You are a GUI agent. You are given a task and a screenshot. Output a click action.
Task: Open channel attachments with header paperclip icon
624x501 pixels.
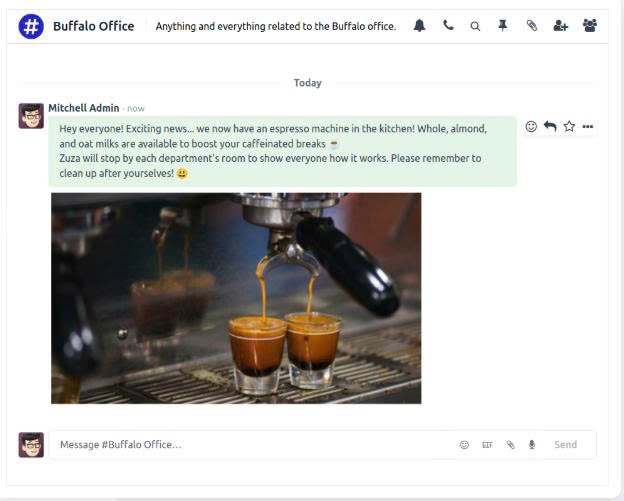(x=532, y=26)
